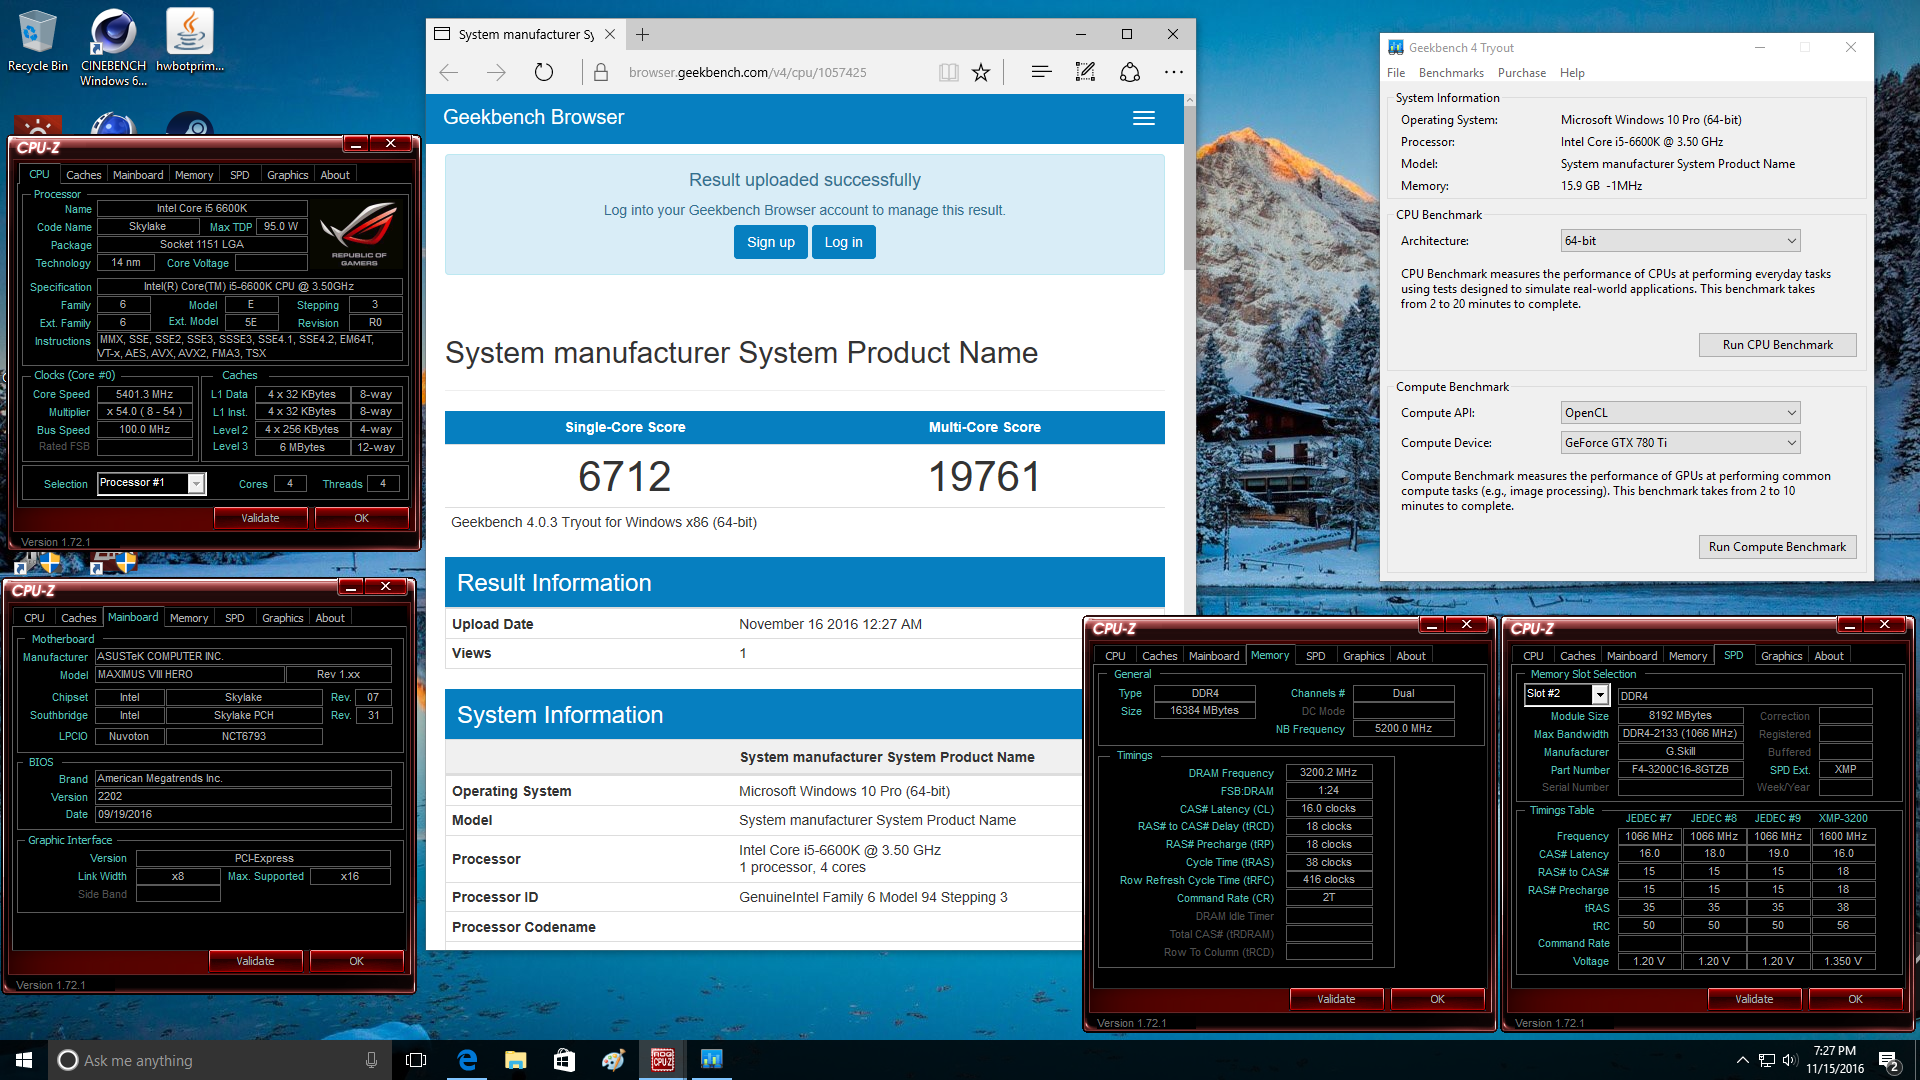Image resolution: width=1920 pixels, height=1080 pixels.
Task: Select SPD tab in Mainboard CPU-Z window
Action: pyautogui.click(x=234, y=618)
